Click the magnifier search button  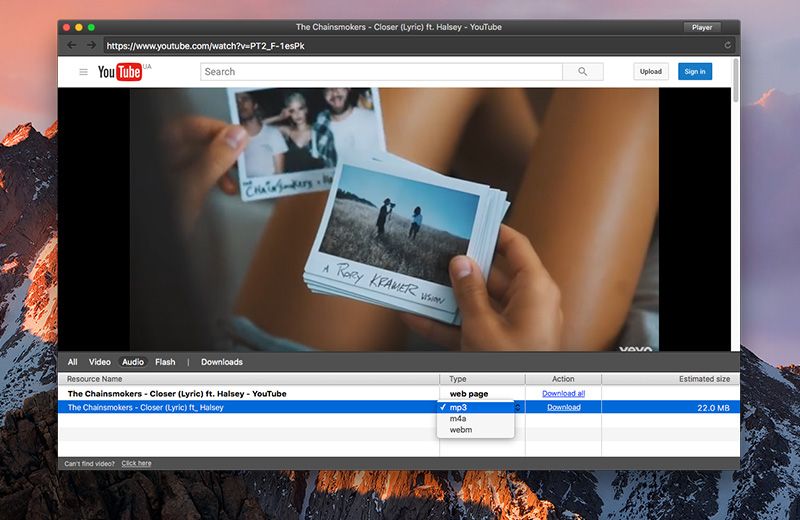pyautogui.click(x=583, y=72)
